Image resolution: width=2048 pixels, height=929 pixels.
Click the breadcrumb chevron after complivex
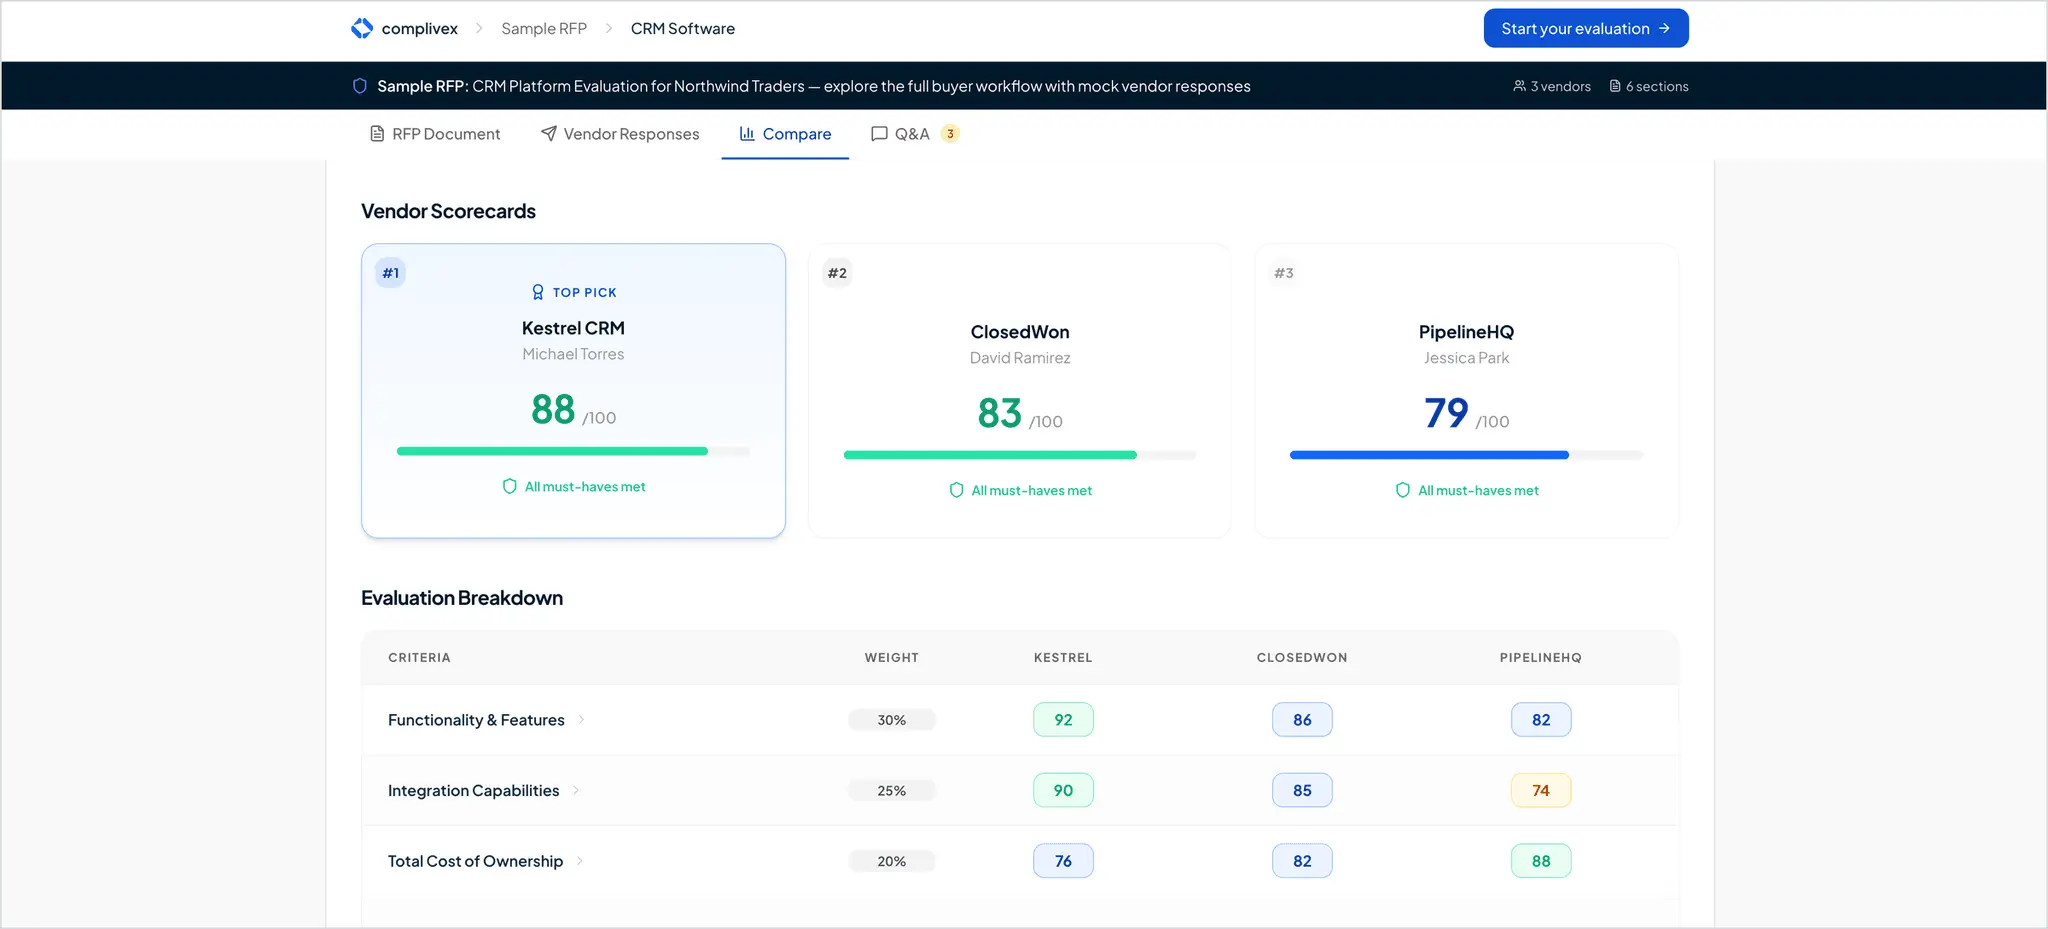pos(479,29)
